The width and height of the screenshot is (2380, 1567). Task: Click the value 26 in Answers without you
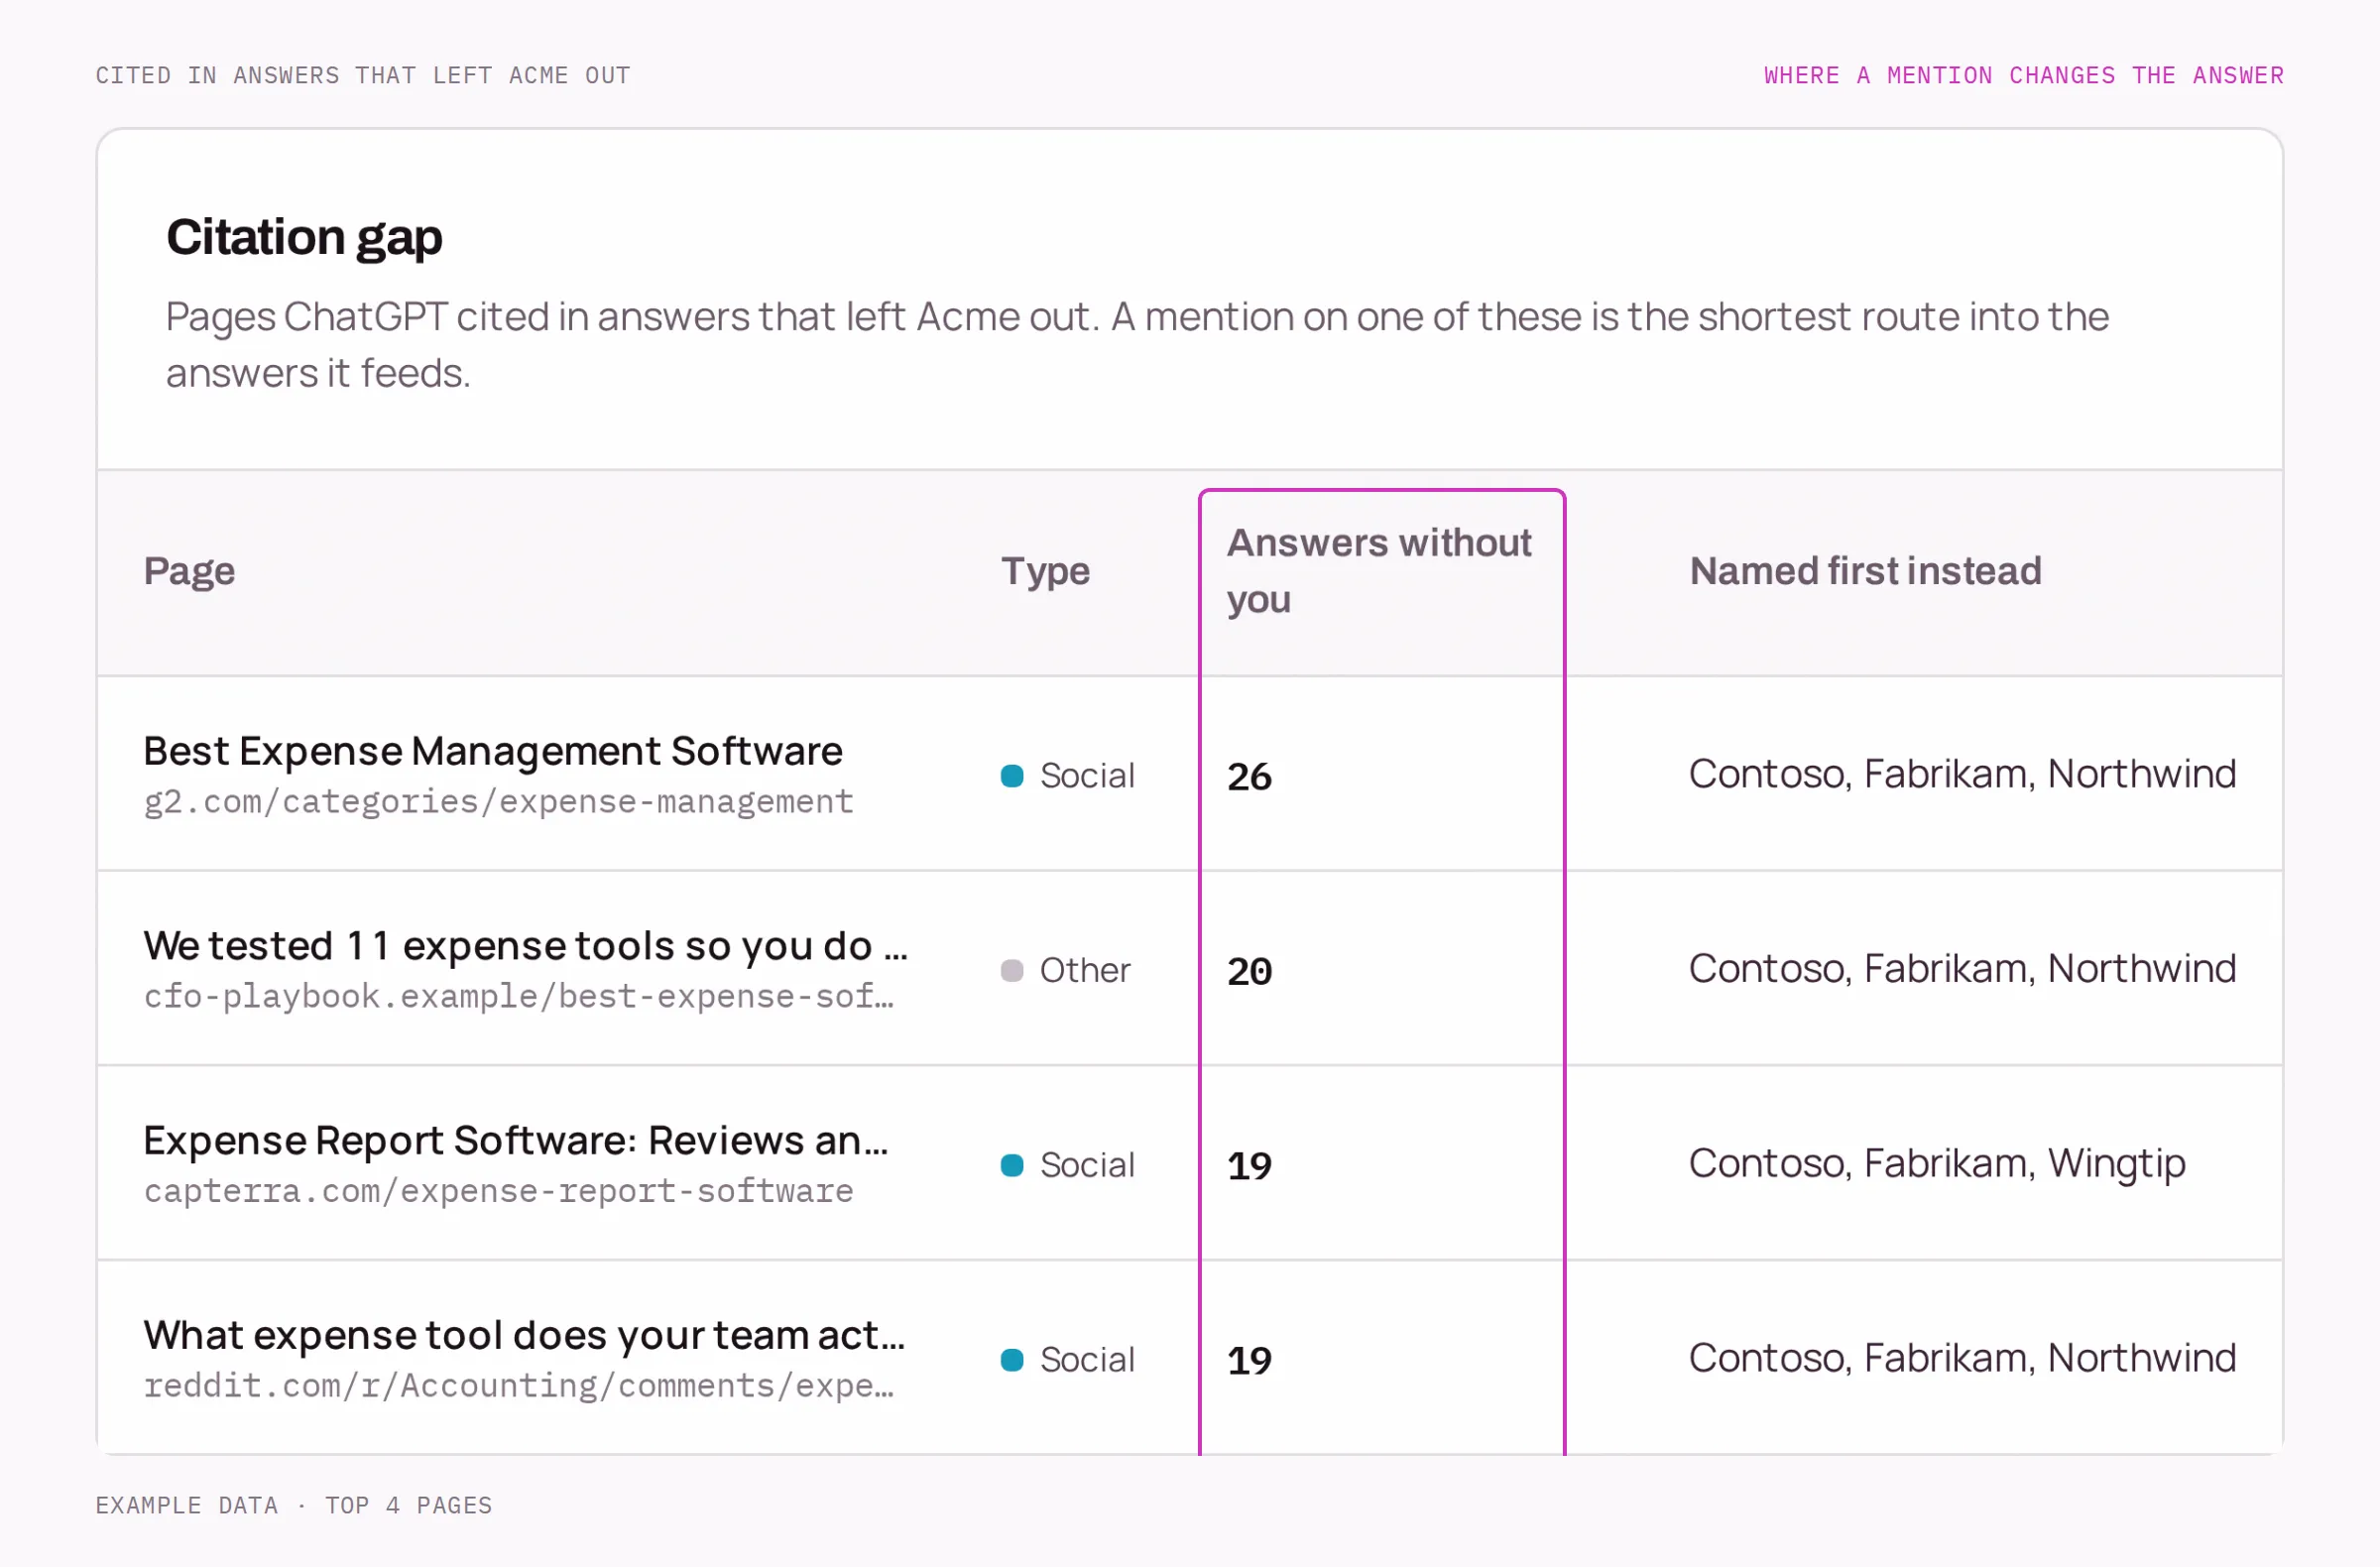click(x=1249, y=777)
